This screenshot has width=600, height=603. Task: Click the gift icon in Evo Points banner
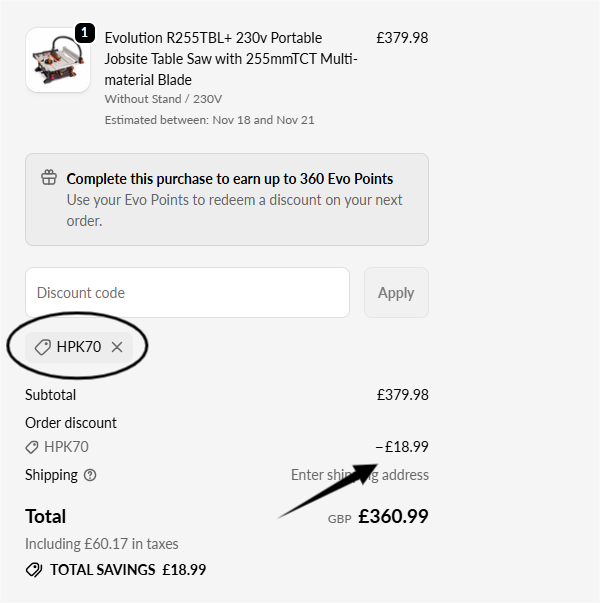(x=49, y=178)
